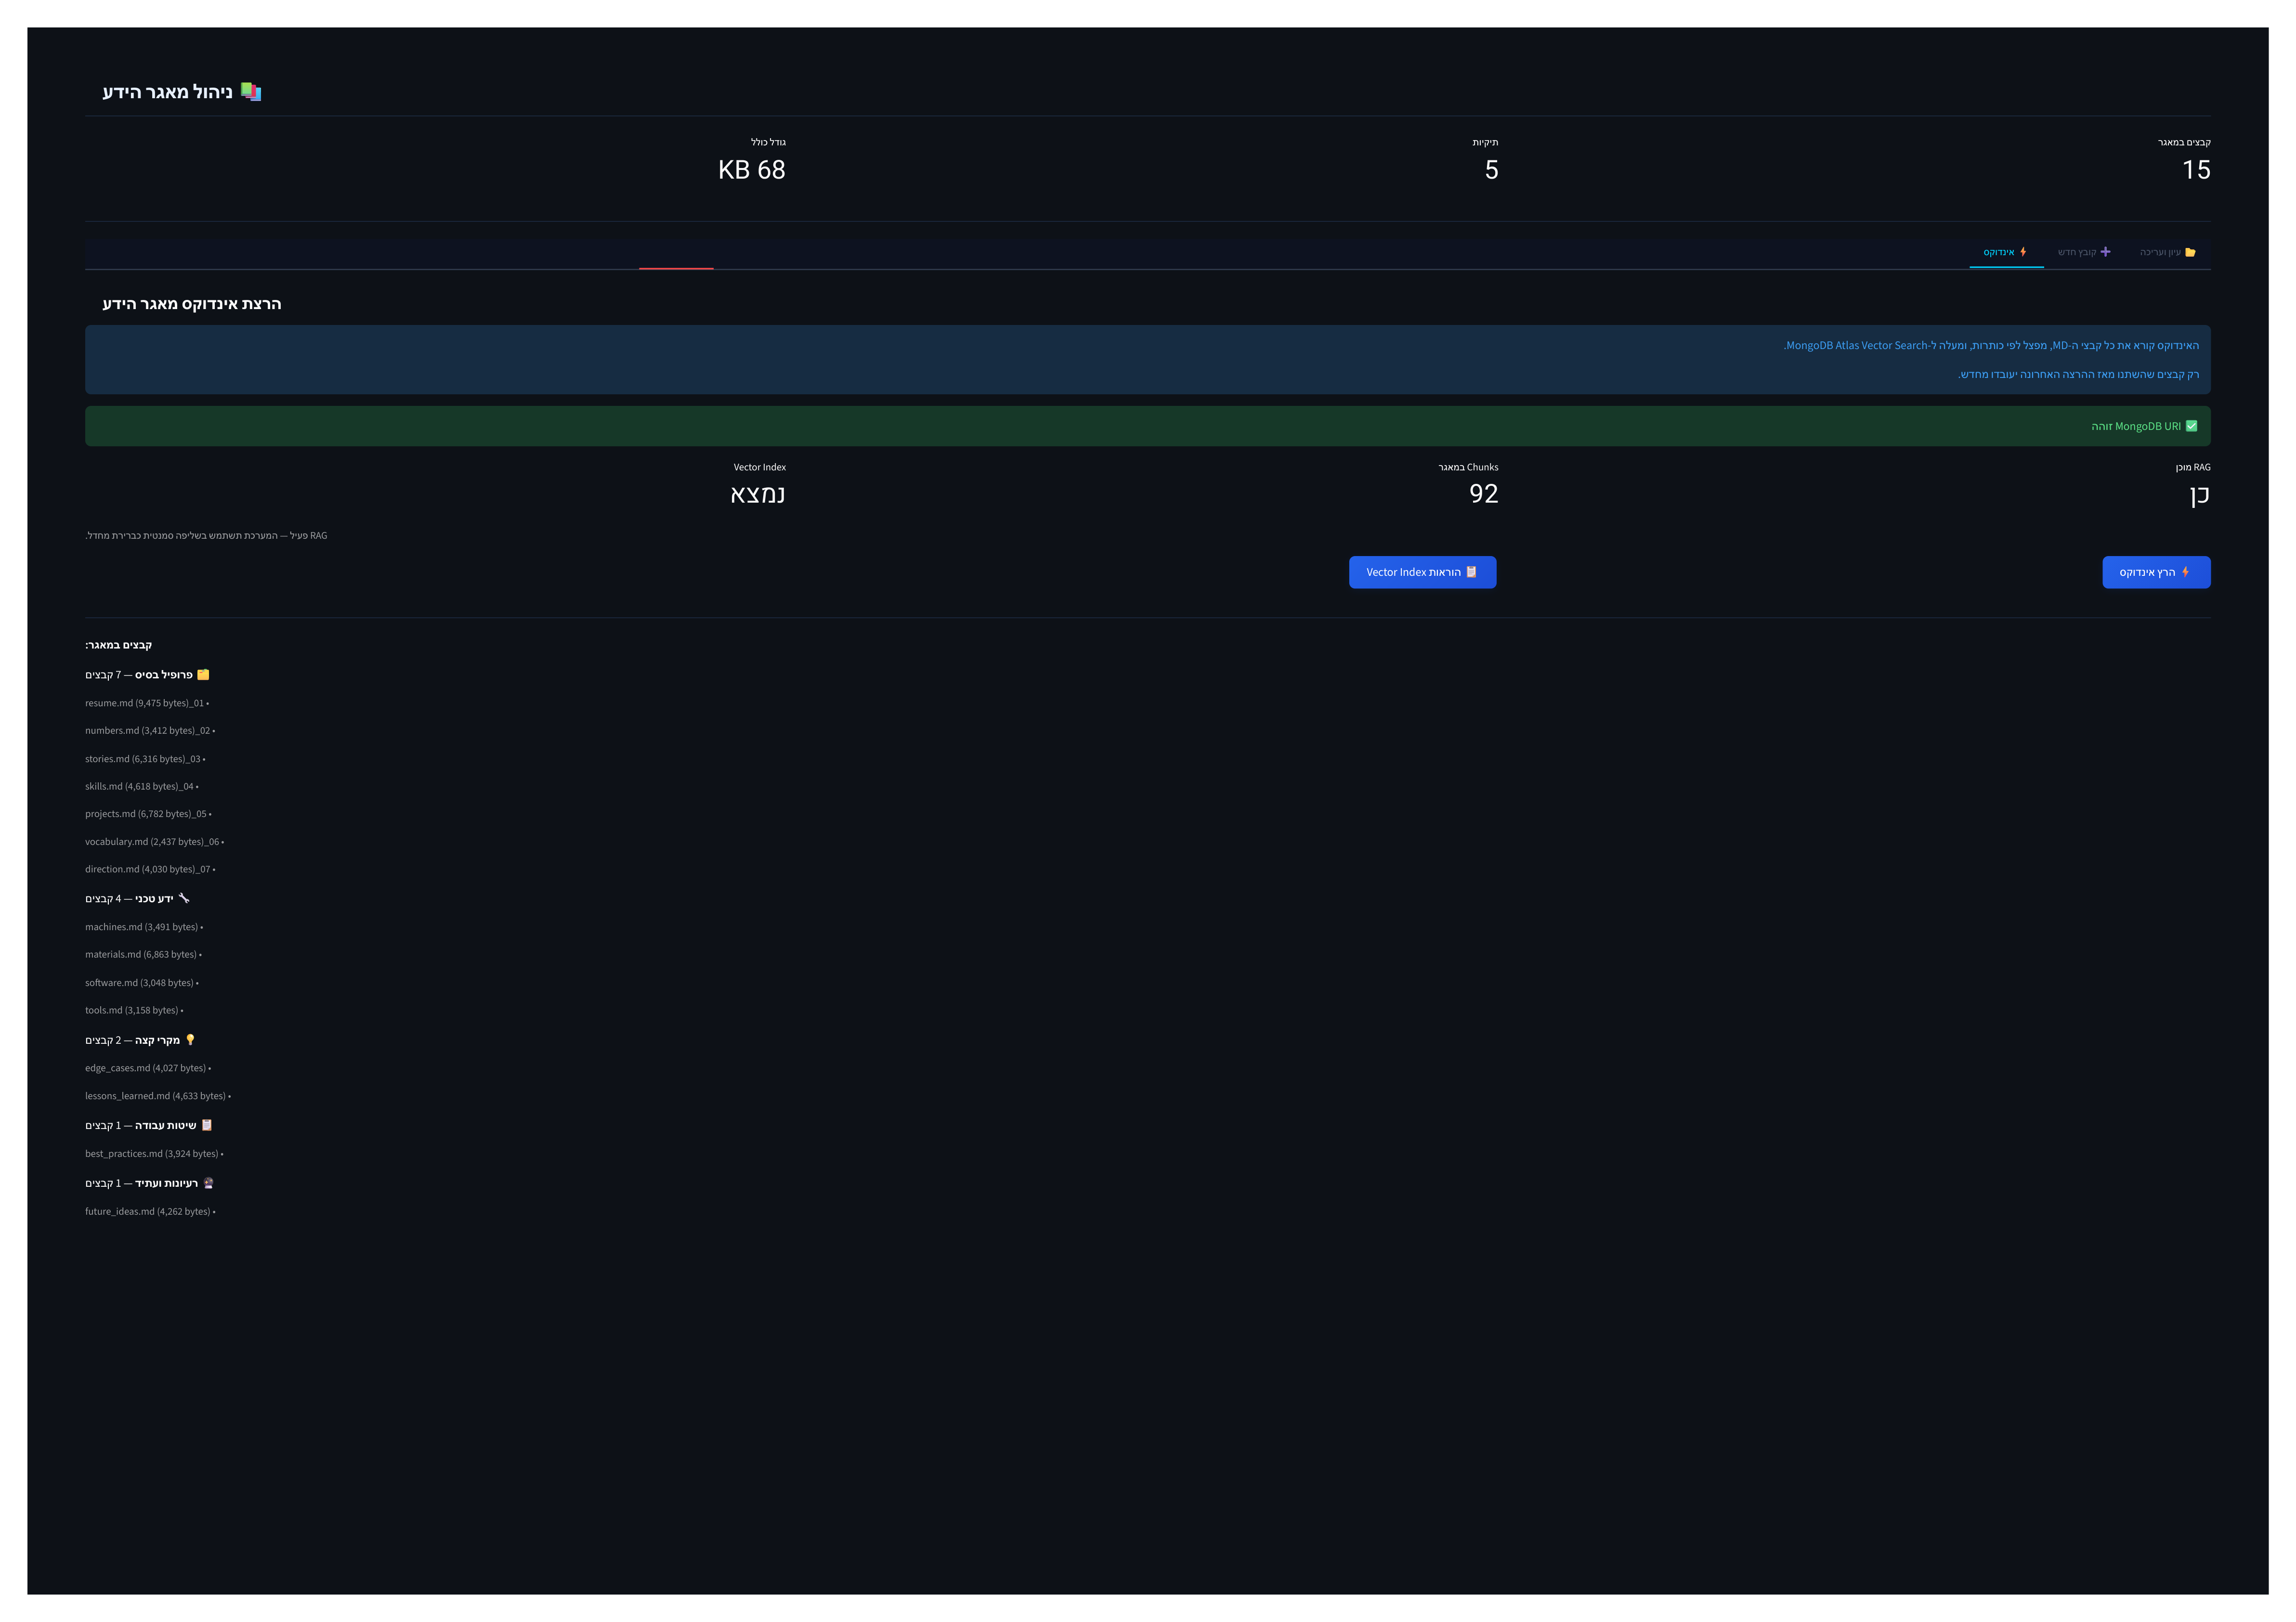
Task: Click the lessons_learned.md file entry
Action: (158, 1096)
